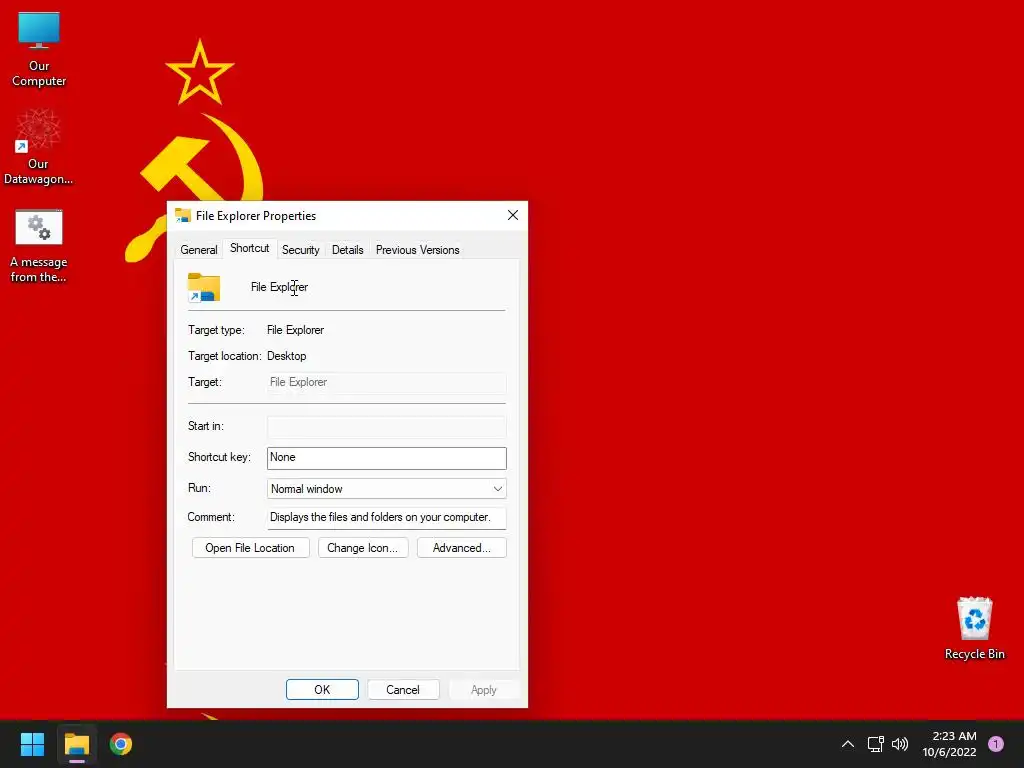Open network status tray icon
Image resolution: width=1024 pixels, height=768 pixels.
tap(875, 744)
